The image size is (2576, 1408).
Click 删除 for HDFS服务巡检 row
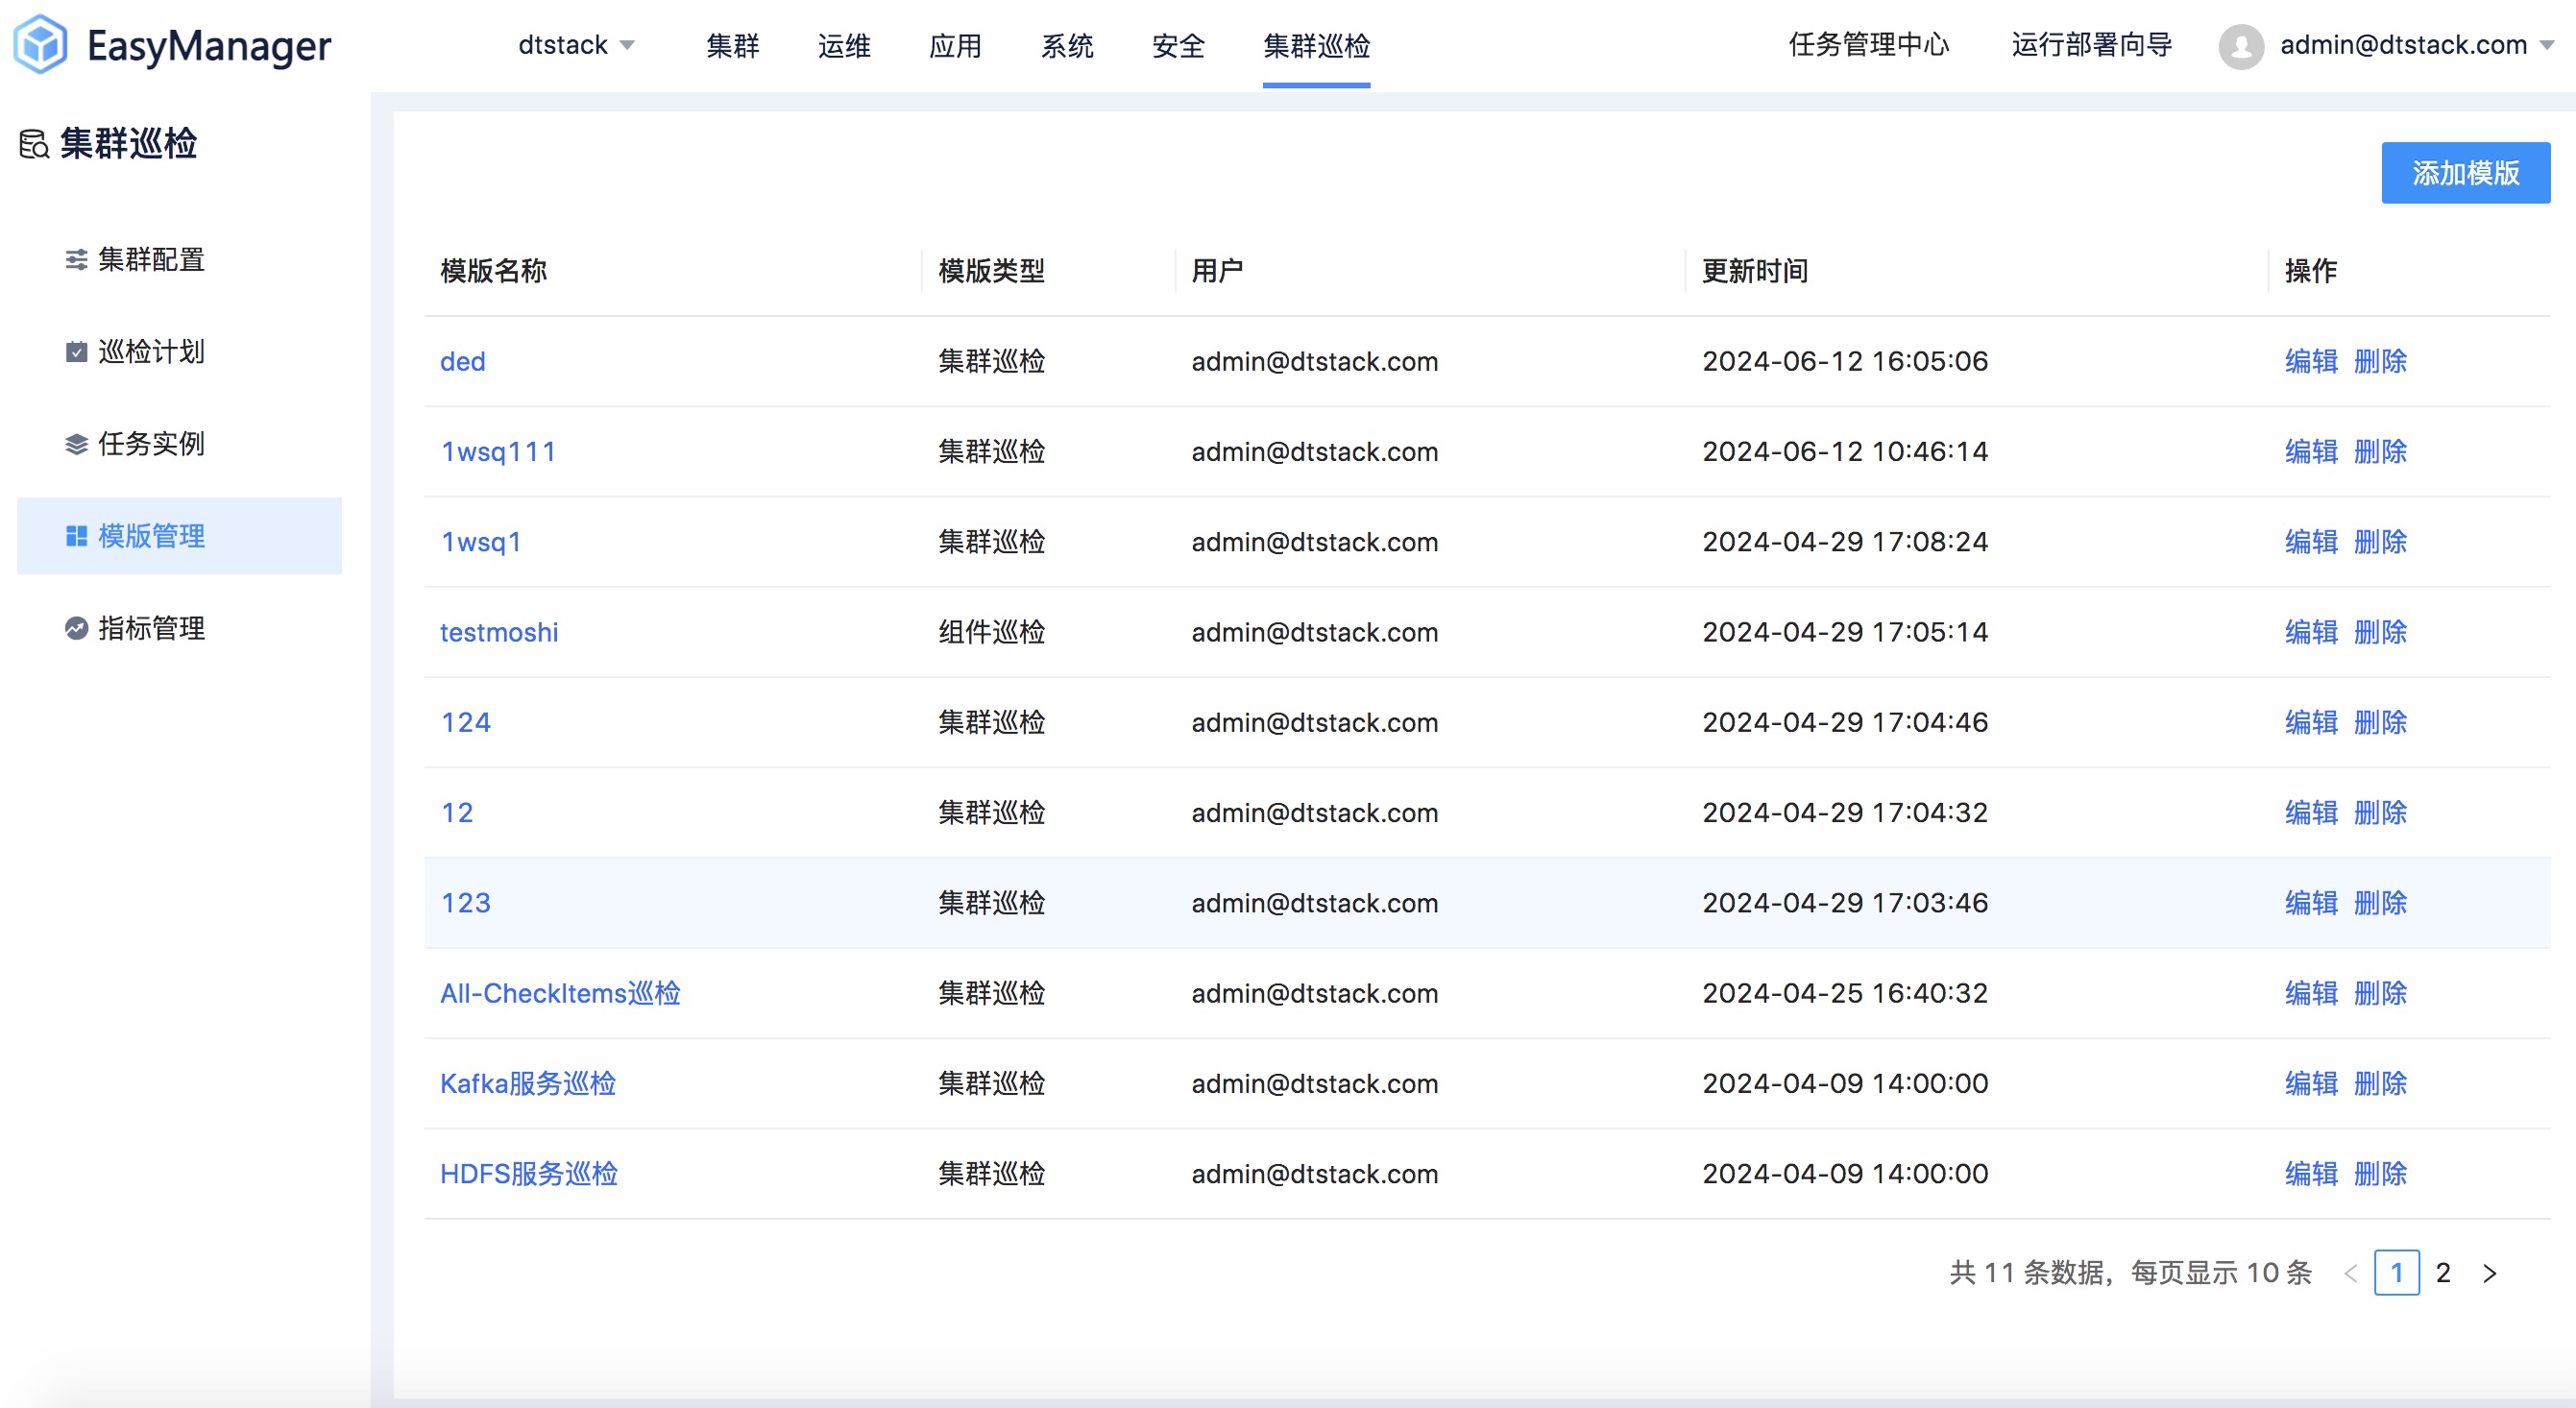tap(2380, 1173)
